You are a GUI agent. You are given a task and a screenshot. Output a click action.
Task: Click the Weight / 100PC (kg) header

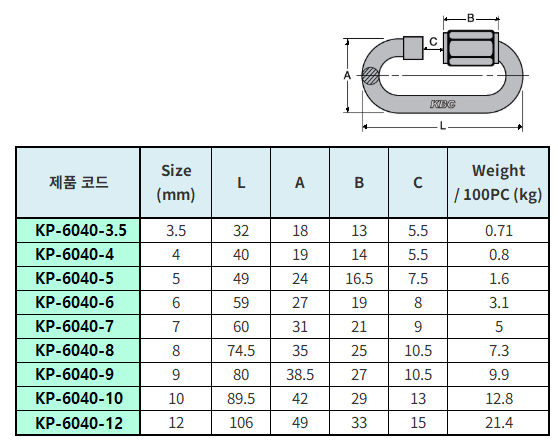(498, 183)
